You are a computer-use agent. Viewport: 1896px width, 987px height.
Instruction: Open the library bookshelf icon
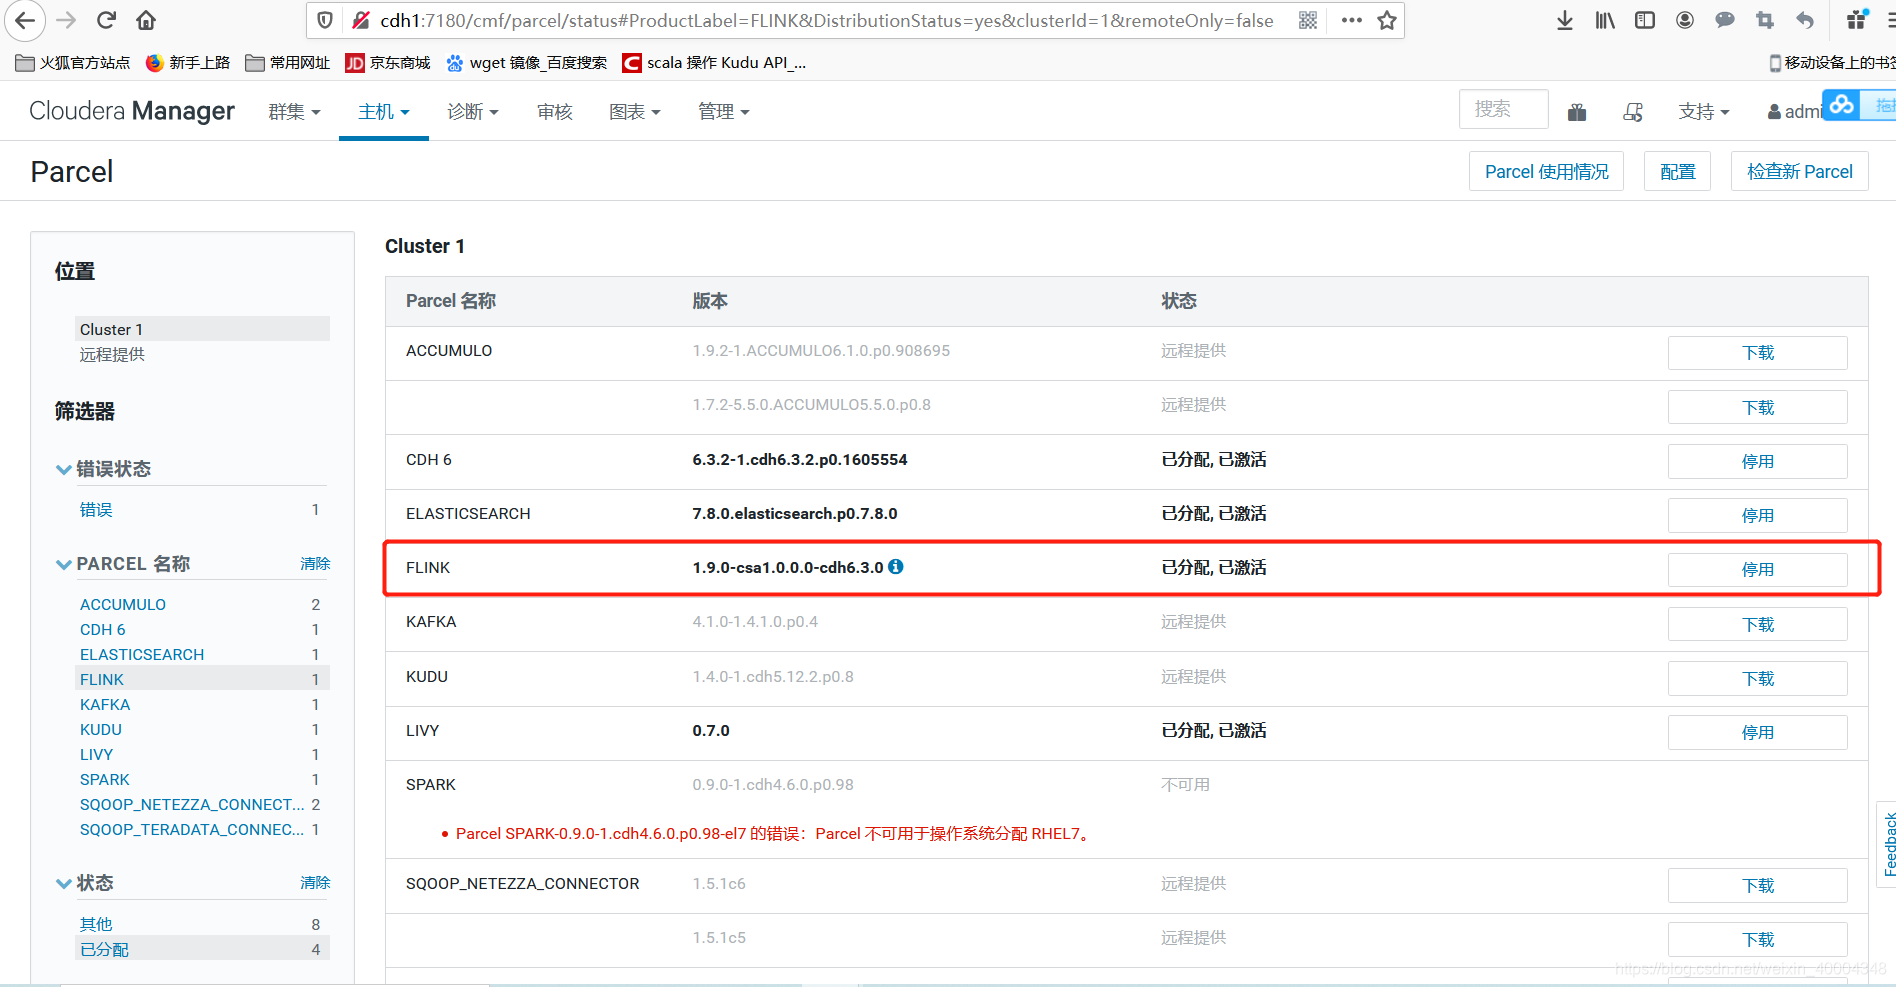[1605, 20]
